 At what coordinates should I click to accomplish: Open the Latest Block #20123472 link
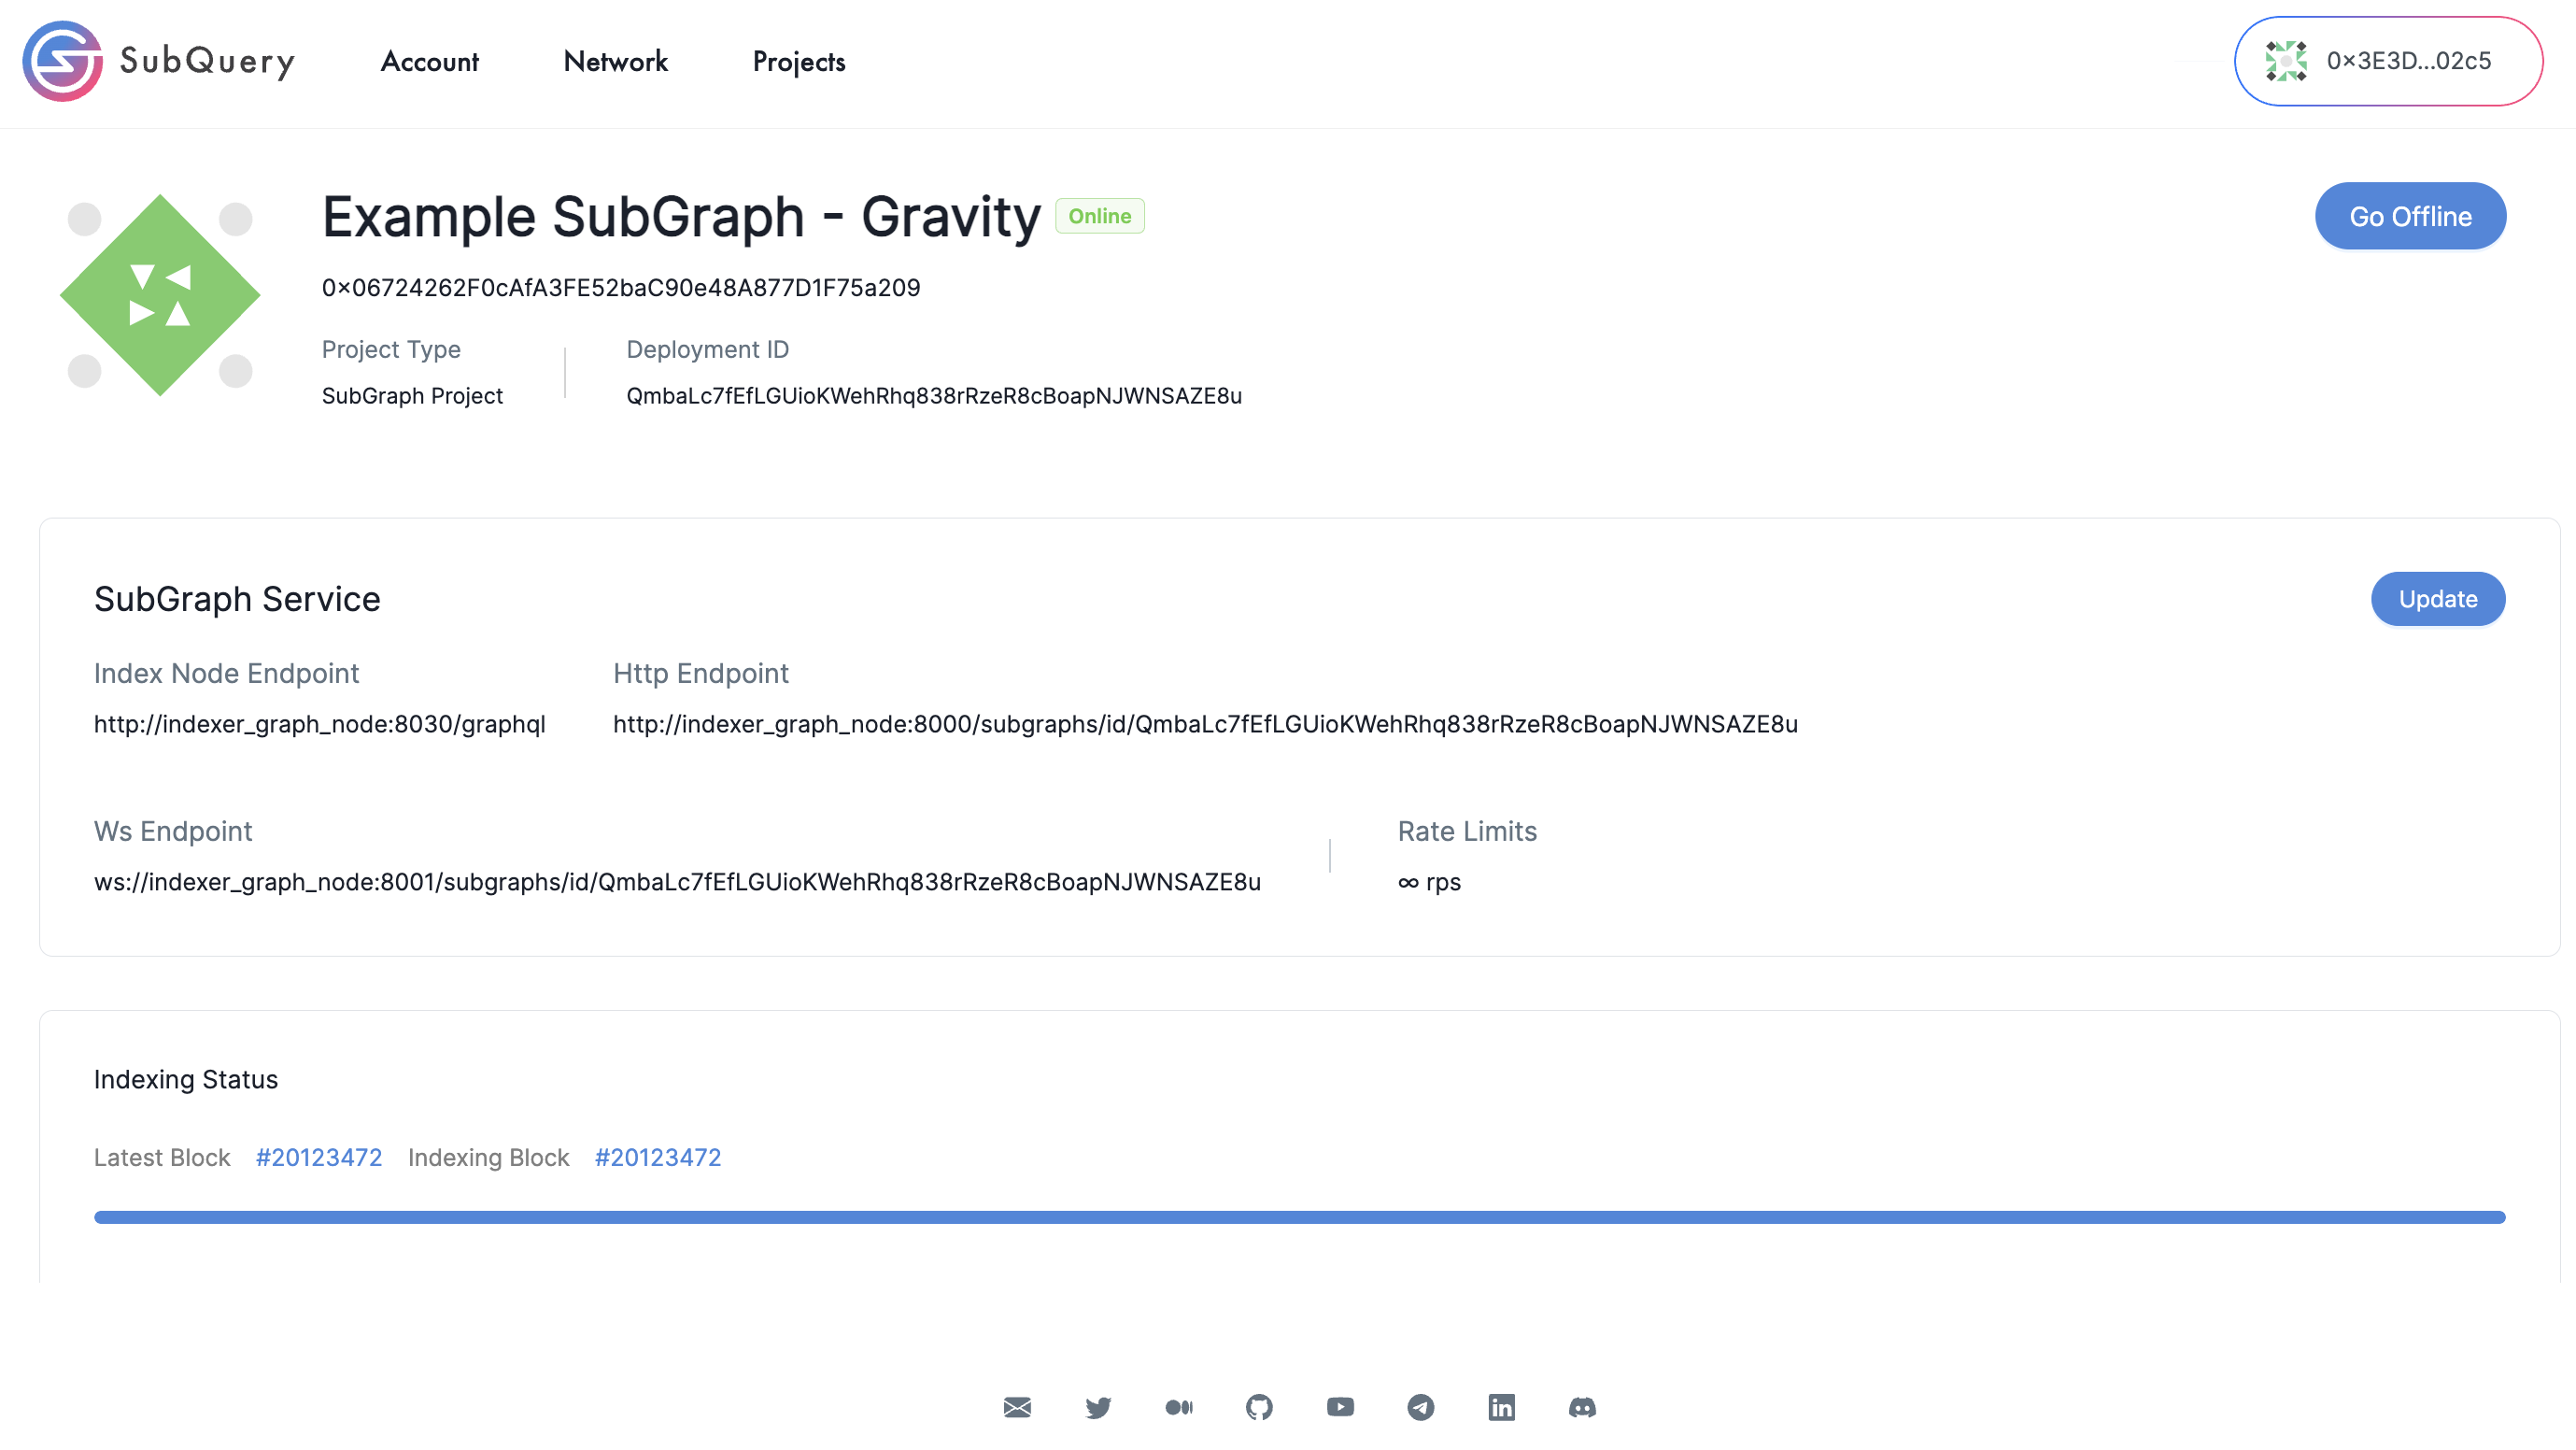[x=319, y=1157]
